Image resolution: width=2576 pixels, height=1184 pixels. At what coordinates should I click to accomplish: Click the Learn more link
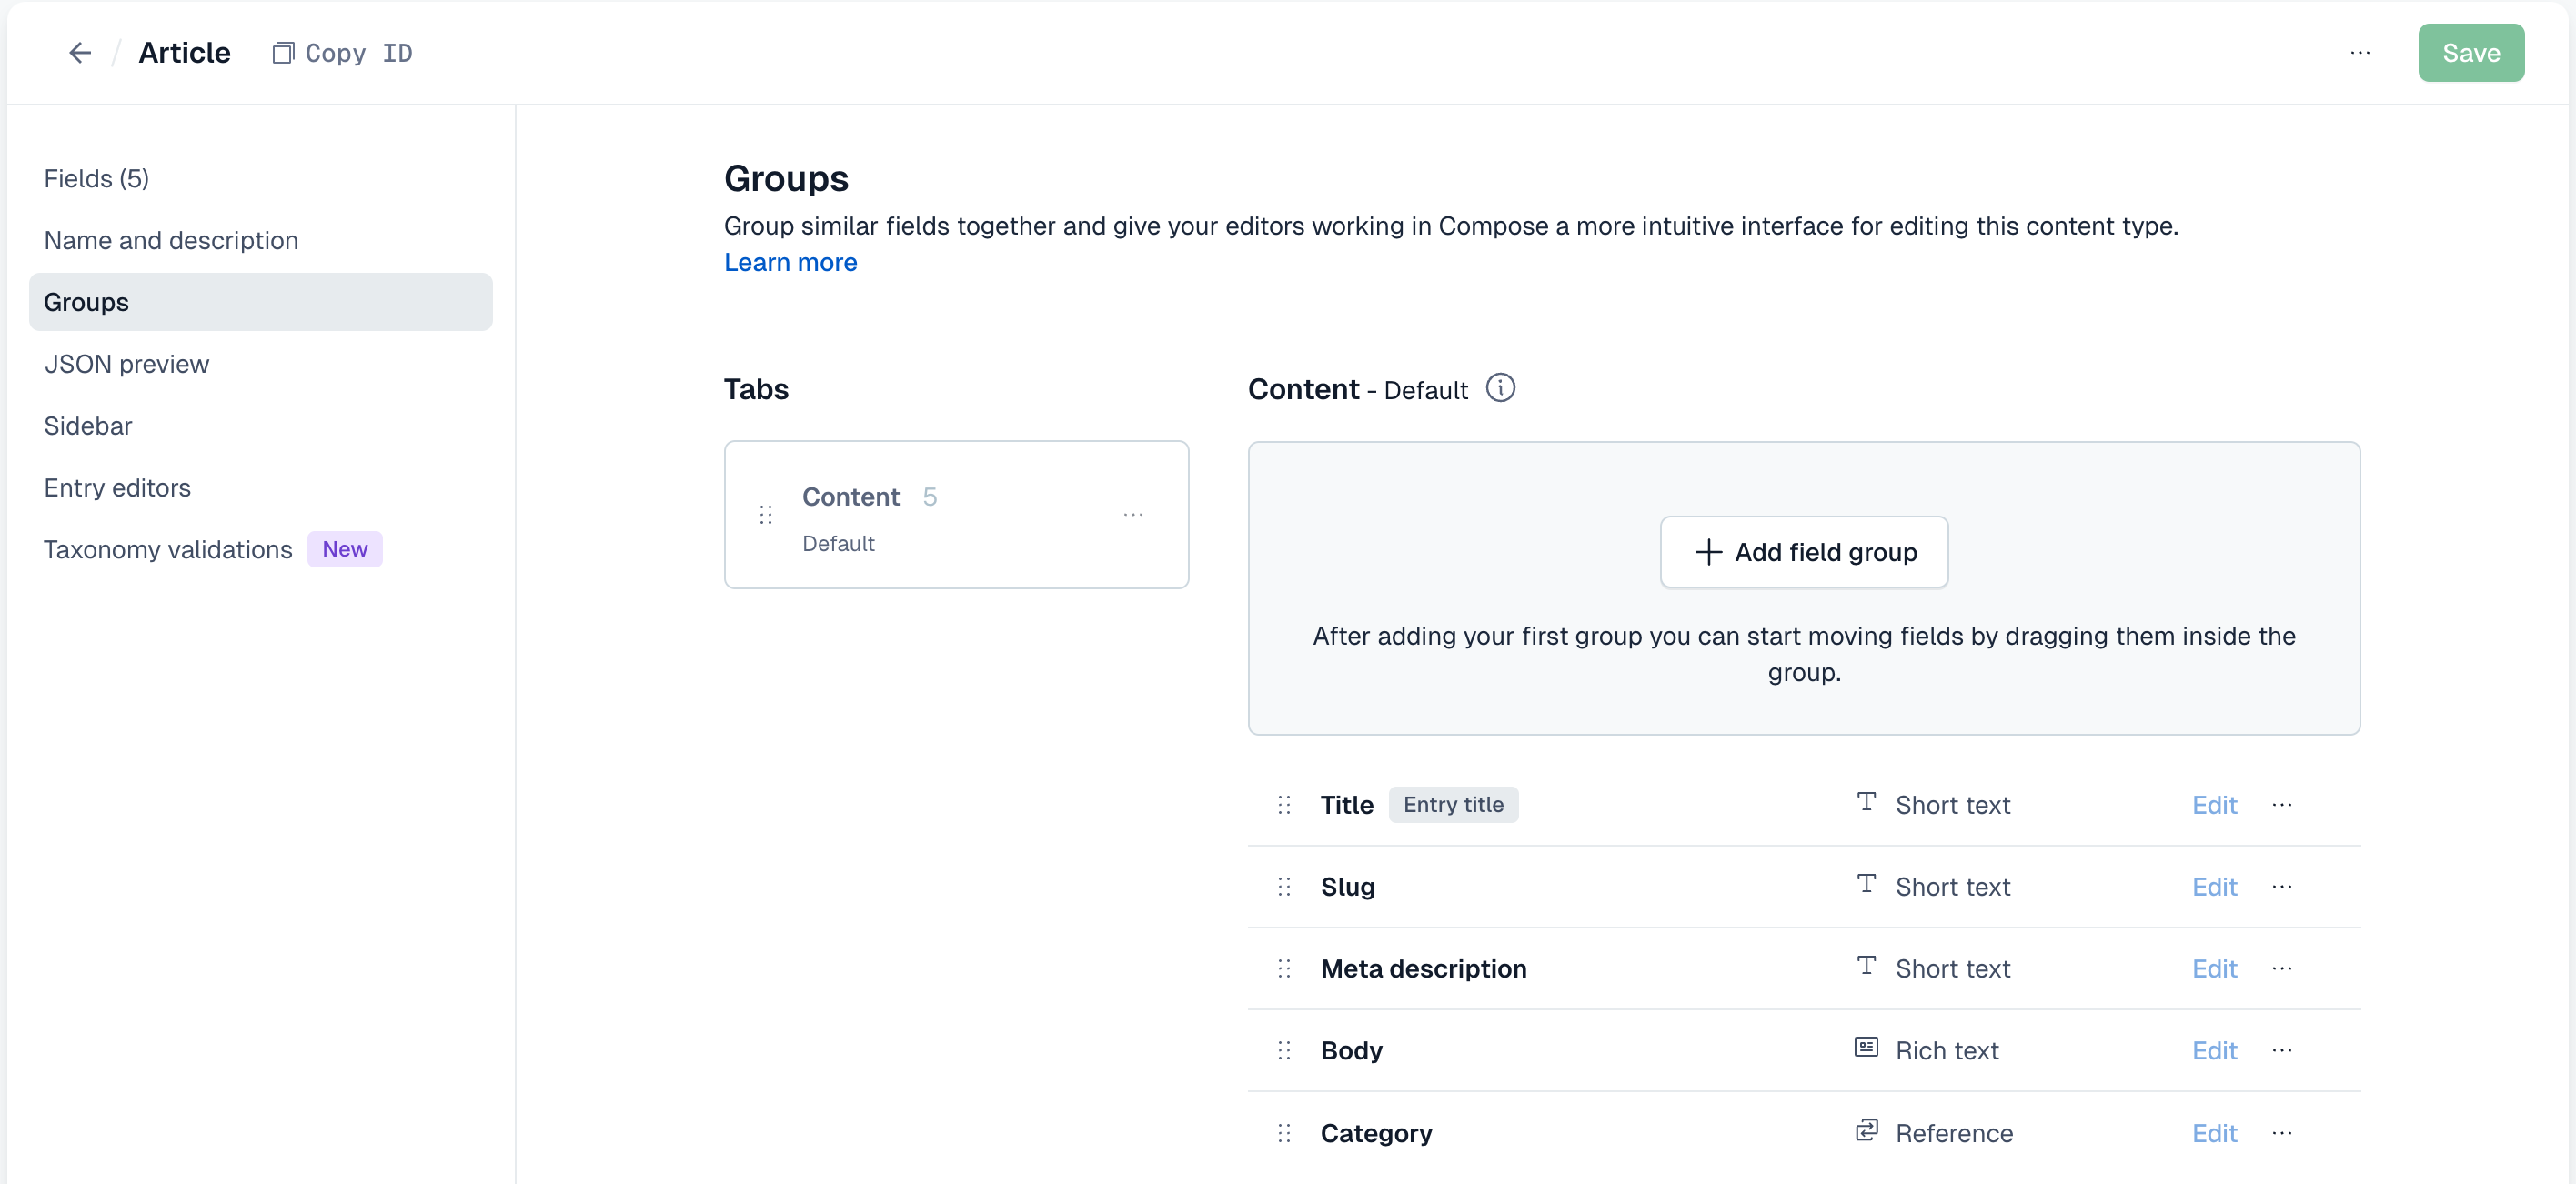[x=790, y=261]
